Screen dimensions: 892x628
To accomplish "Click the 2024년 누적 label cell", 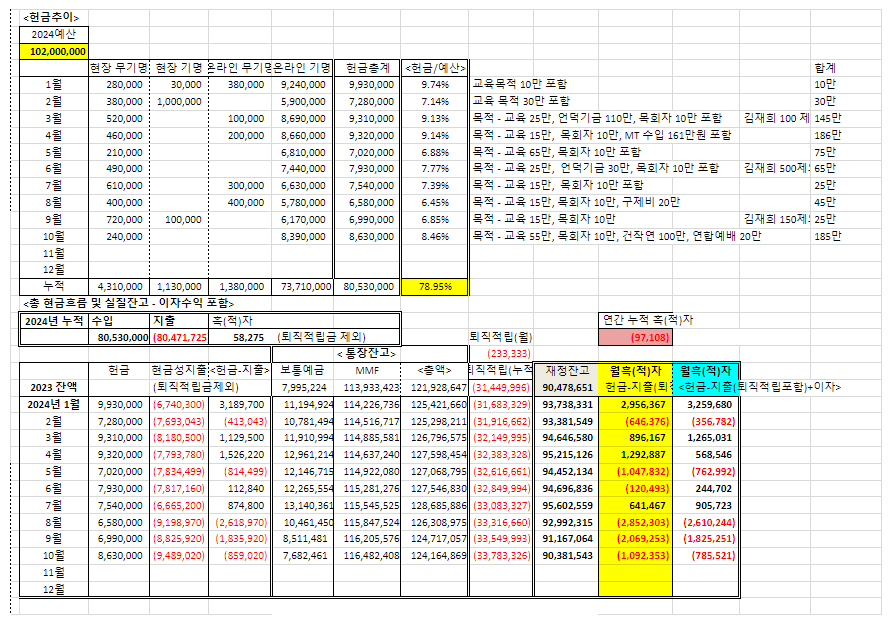I will click(54, 321).
